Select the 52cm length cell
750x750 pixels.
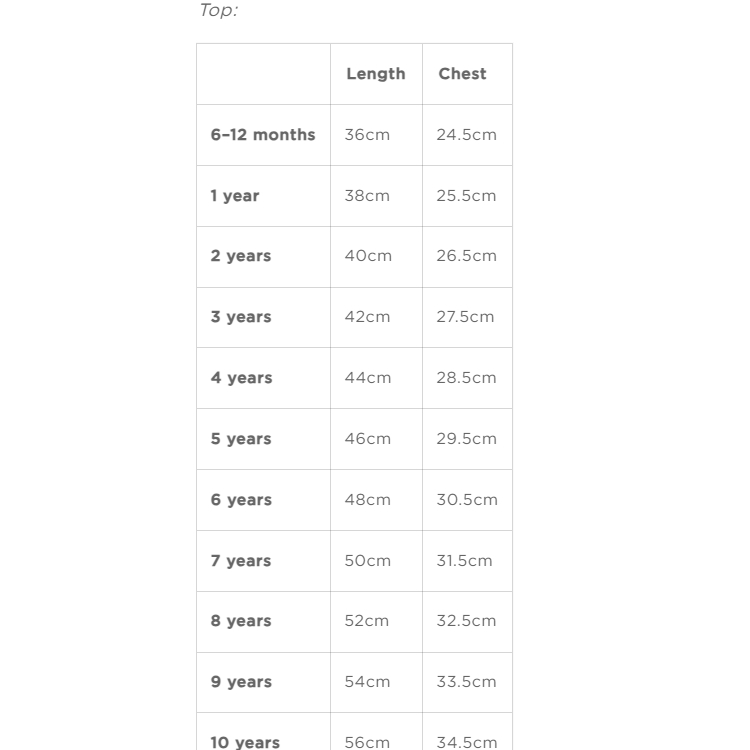(x=367, y=621)
